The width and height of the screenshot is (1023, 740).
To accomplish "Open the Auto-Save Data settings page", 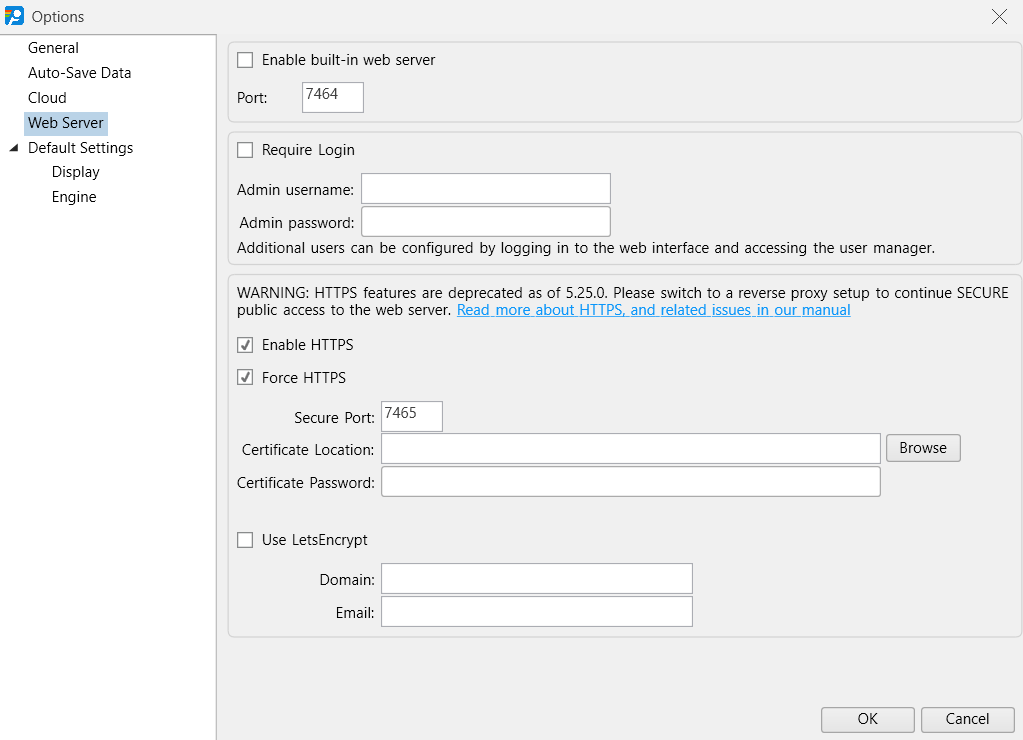I will pyautogui.click(x=79, y=72).
